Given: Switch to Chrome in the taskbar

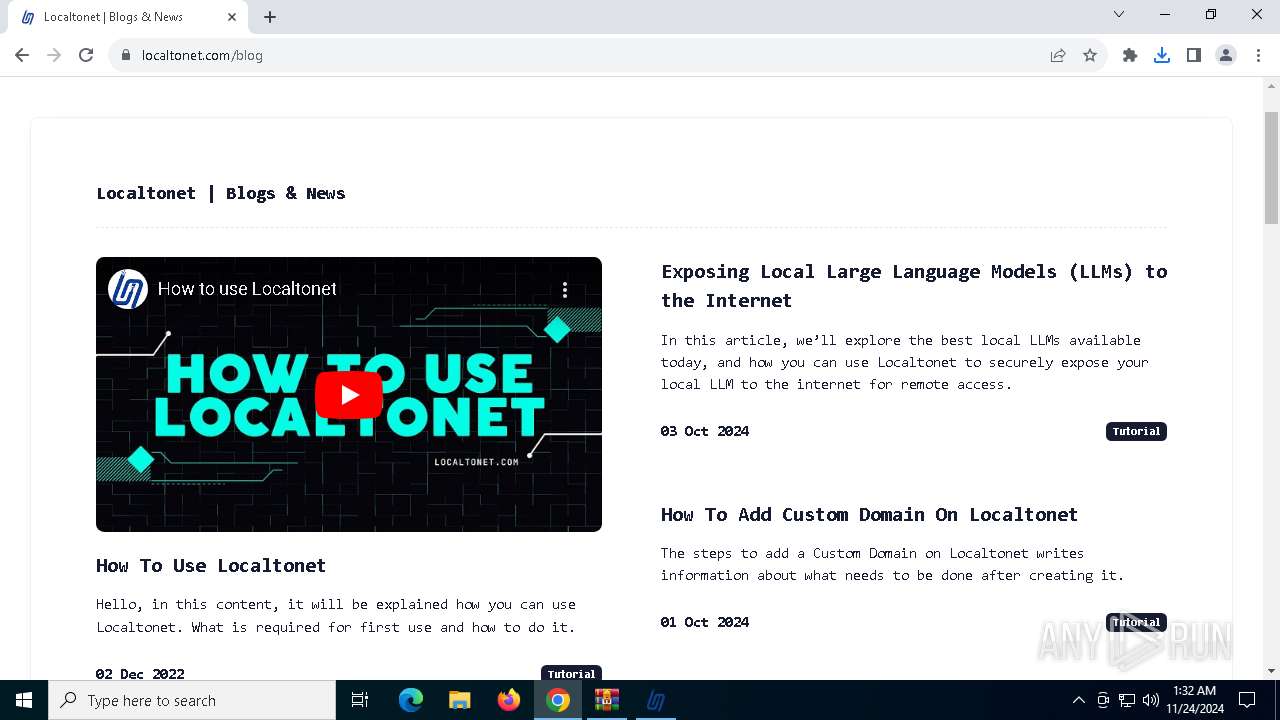Looking at the screenshot, I should click(x=558, y=700).
